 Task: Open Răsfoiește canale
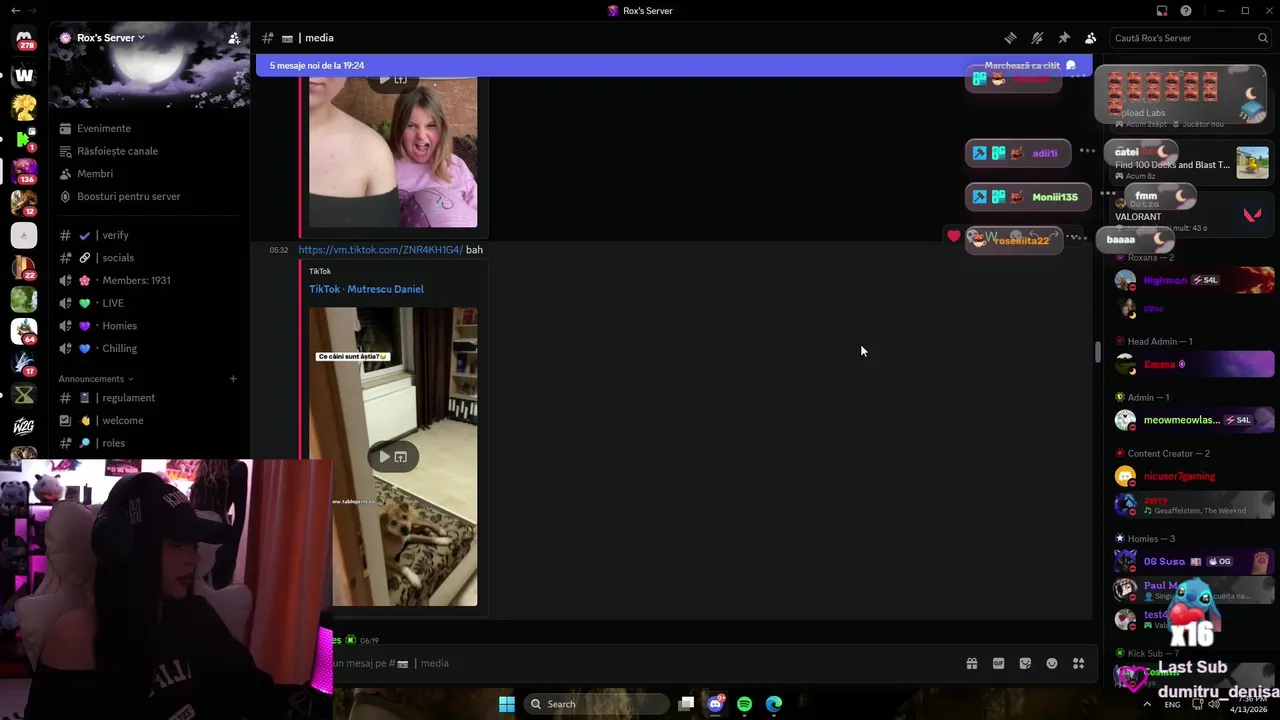coord(117,151)
